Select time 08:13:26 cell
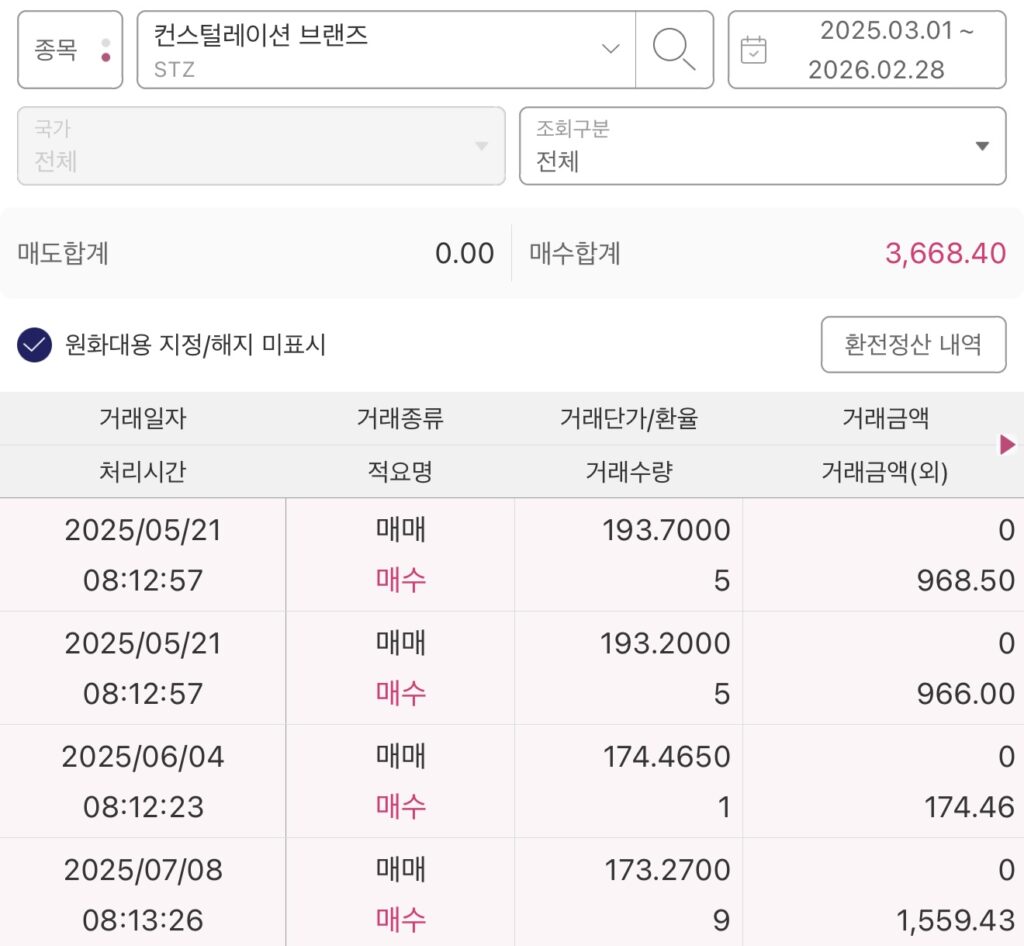This screenshot has height=946, width=1024. click(143, 921)
